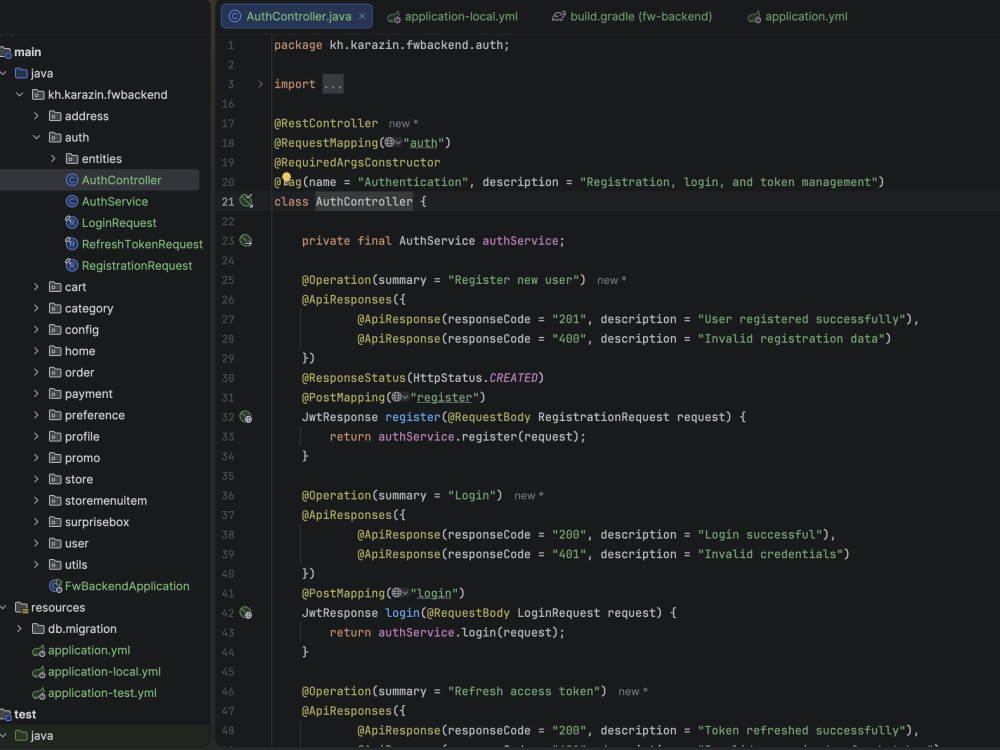This screenshot has width=1000, height=750.
Task: Expand the db.migration folder
Action: 20,629
